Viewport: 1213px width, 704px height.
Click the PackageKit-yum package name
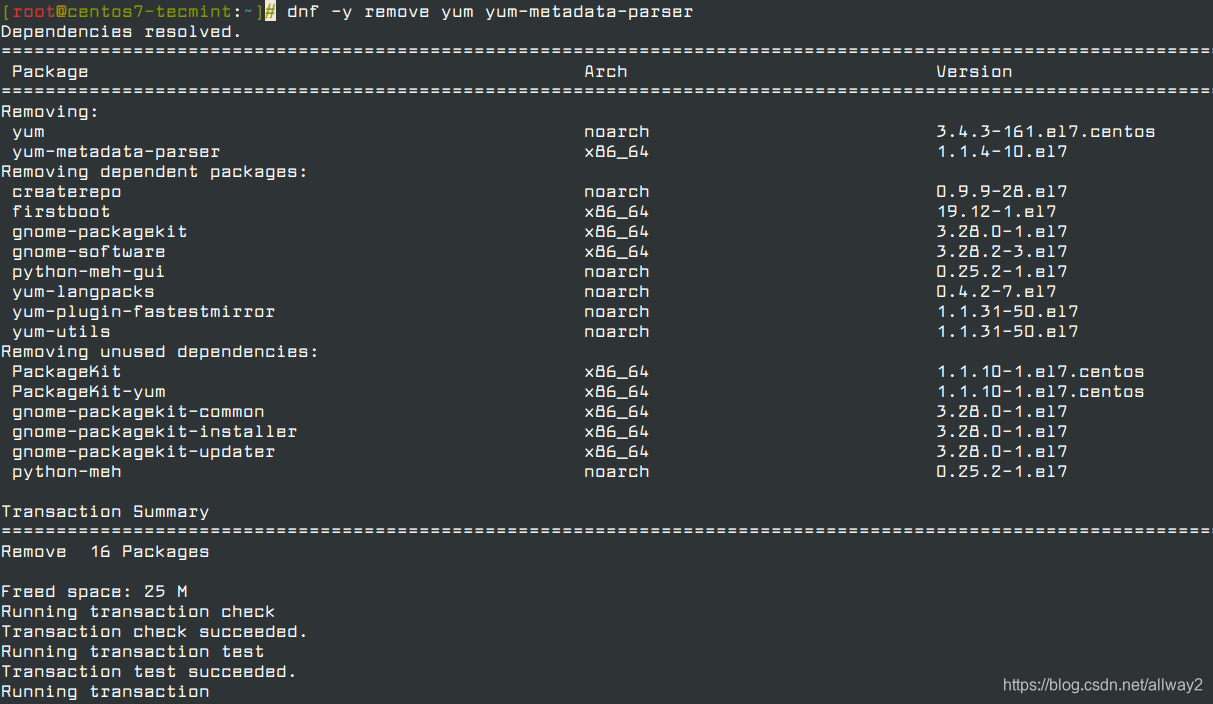(89, 392)
